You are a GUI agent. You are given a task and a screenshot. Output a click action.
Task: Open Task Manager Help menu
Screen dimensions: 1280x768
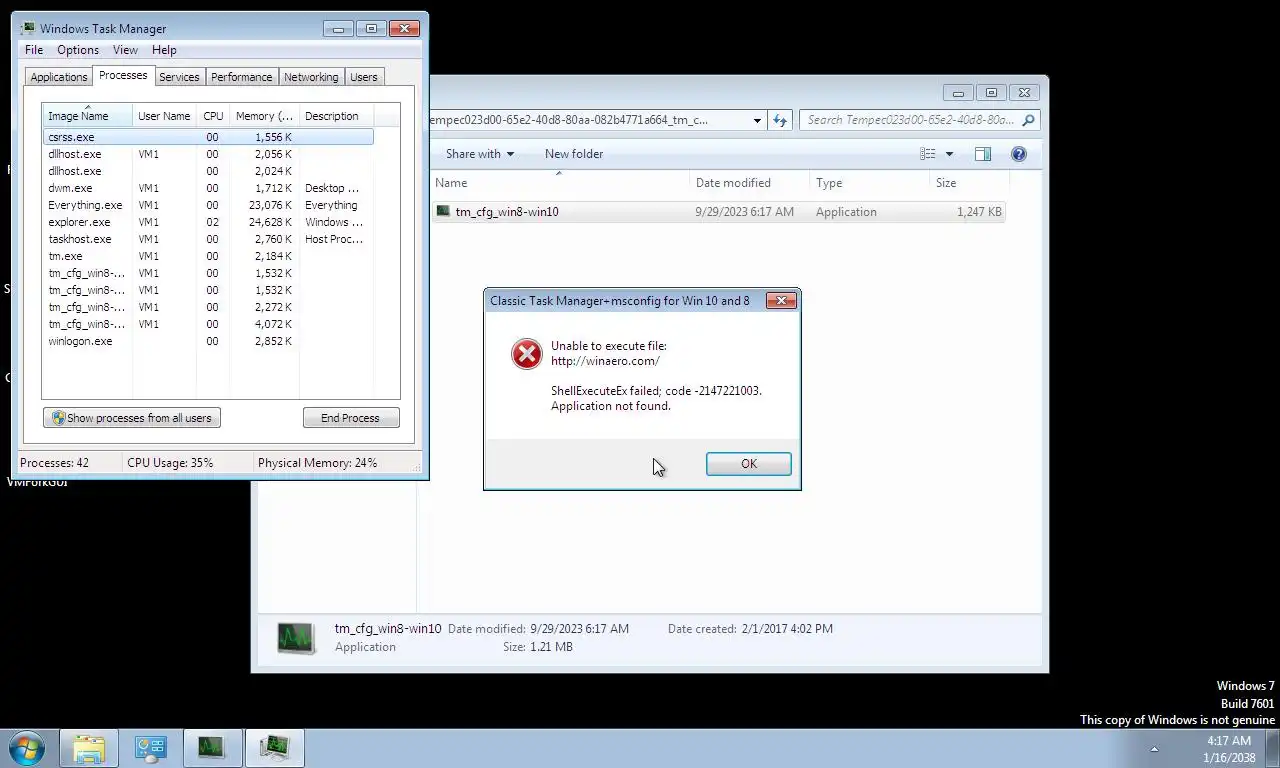pos(164,50)
